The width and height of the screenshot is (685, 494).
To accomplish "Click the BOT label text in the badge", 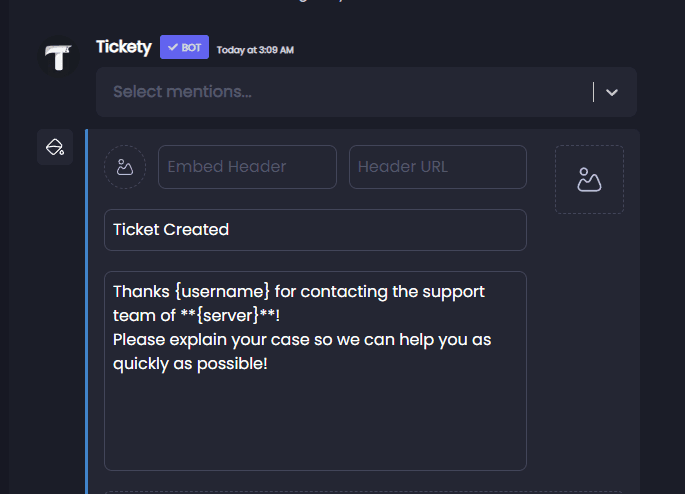I will point(191,47).
